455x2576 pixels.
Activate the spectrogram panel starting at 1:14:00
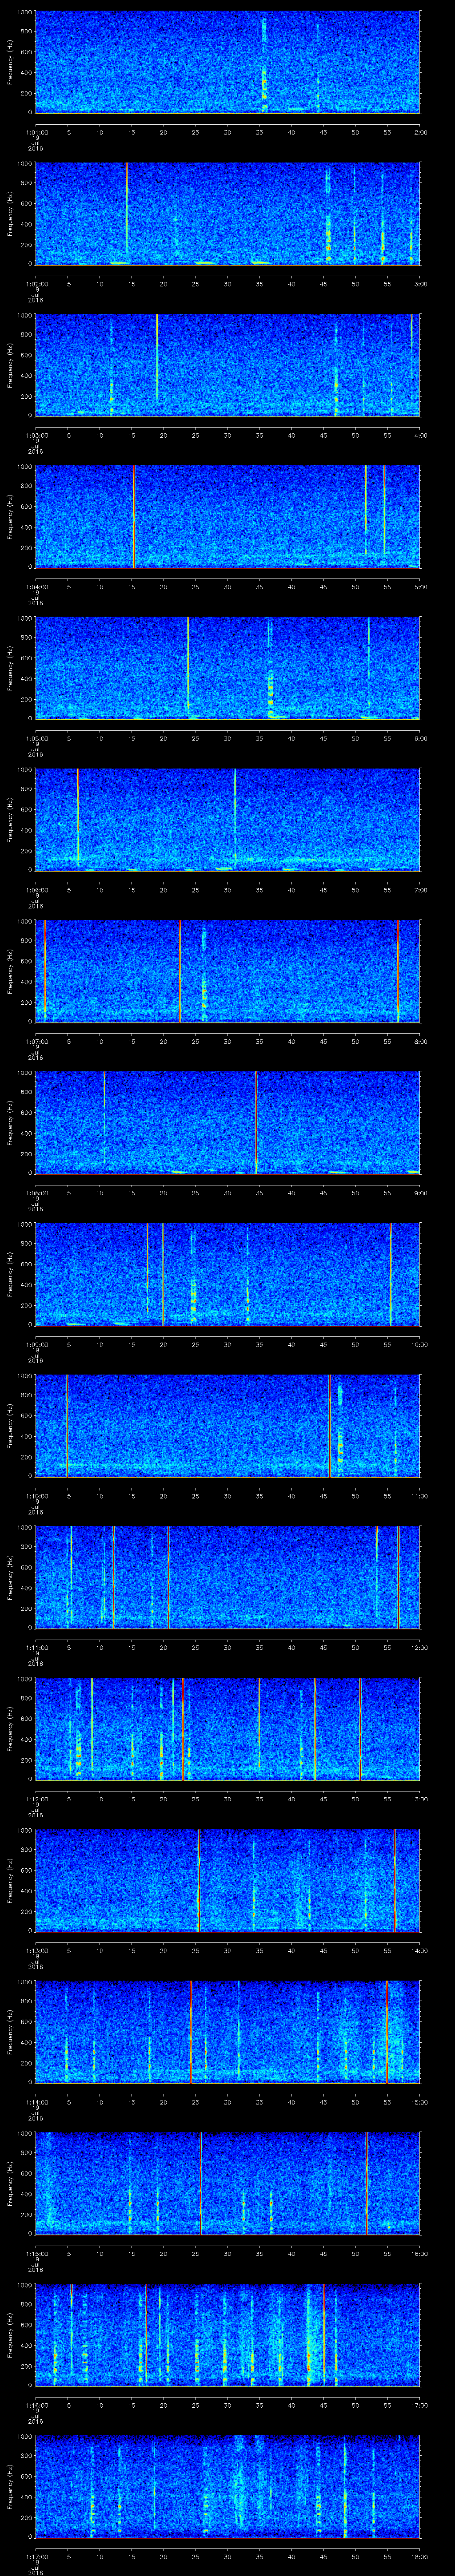tap(227, 2032)
